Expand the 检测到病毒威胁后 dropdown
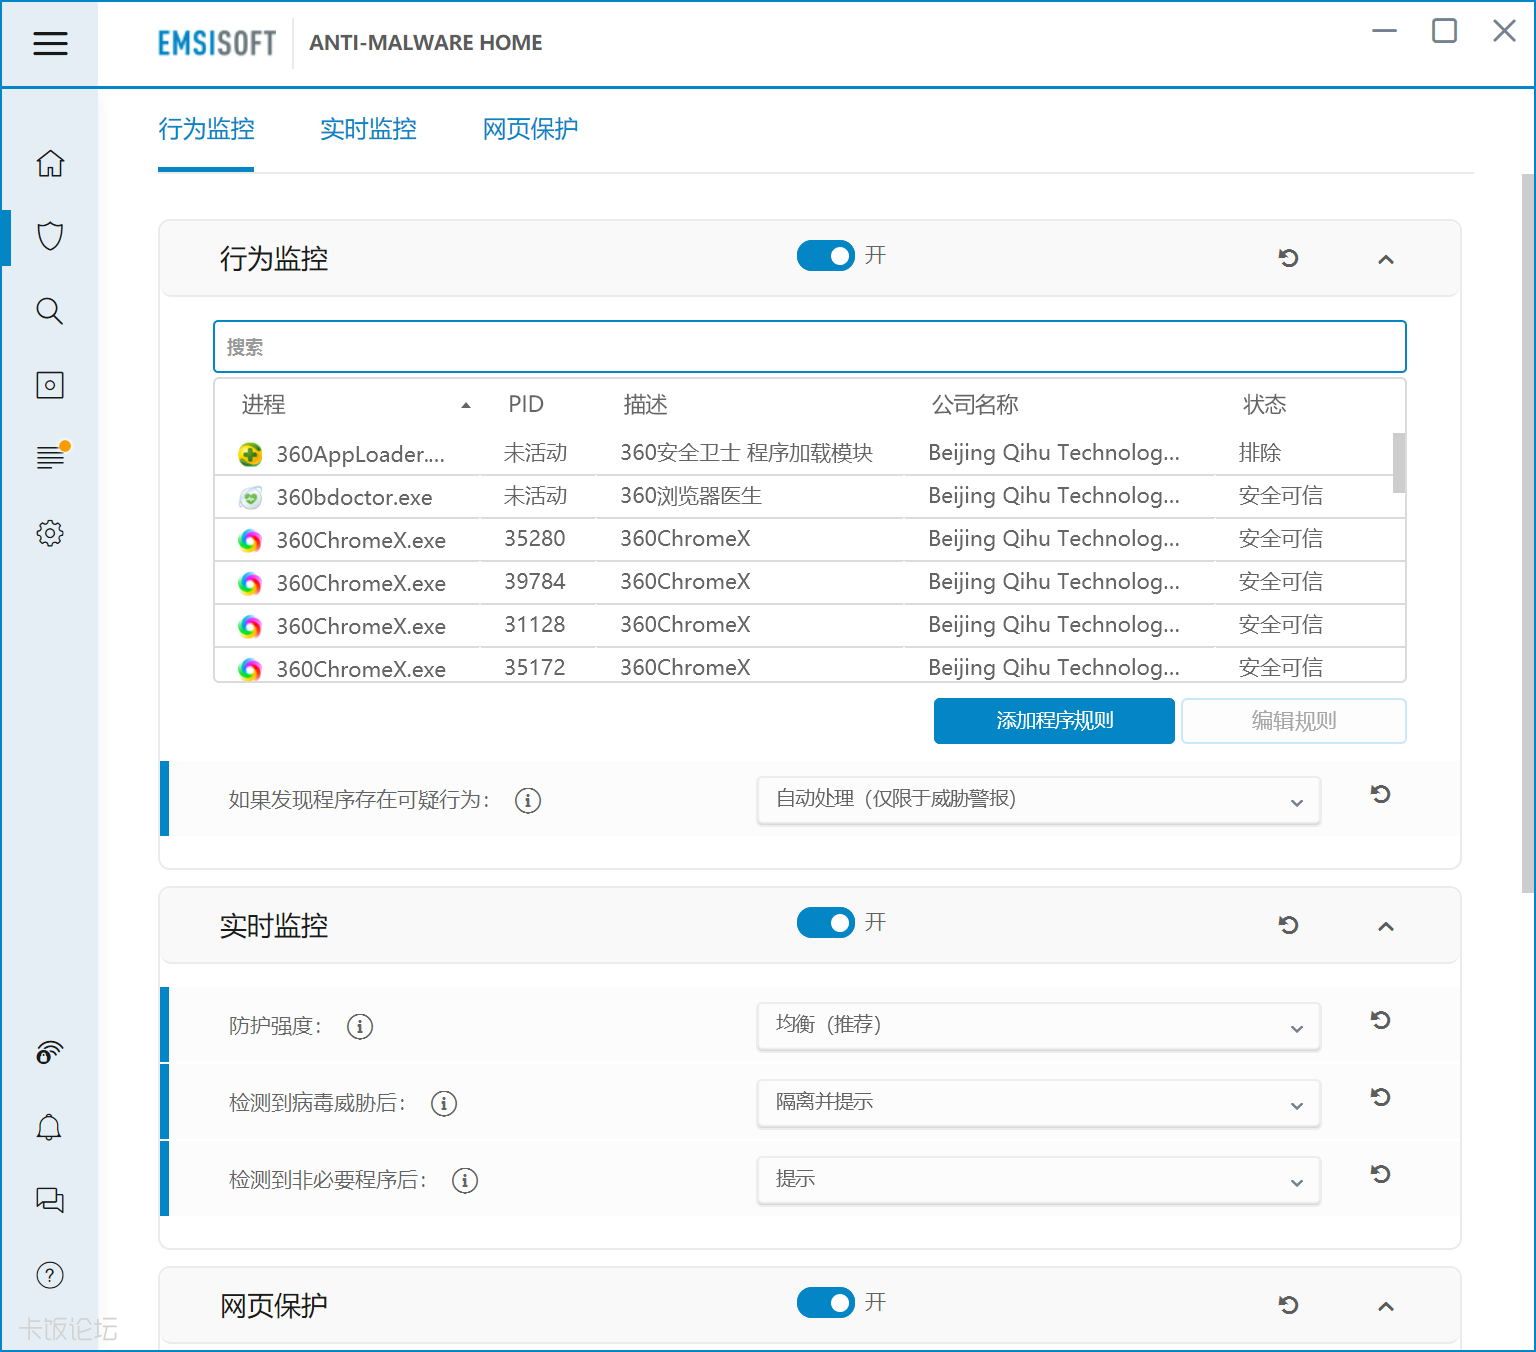This screenshot has width=1536, height=1352. pos(1038,1103)
